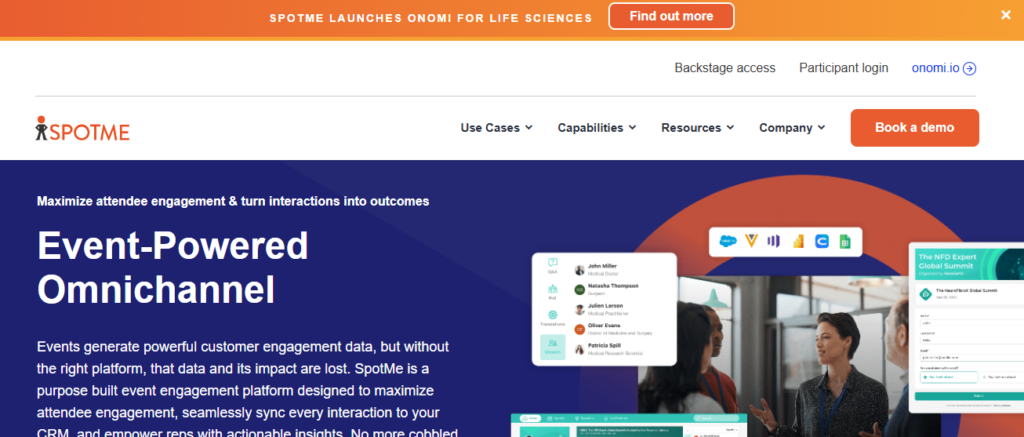Image resolution: width=1024 pixels, height=437 pixels.
Task: Expand the Company chevron
Action: click(x=821, y=127)
